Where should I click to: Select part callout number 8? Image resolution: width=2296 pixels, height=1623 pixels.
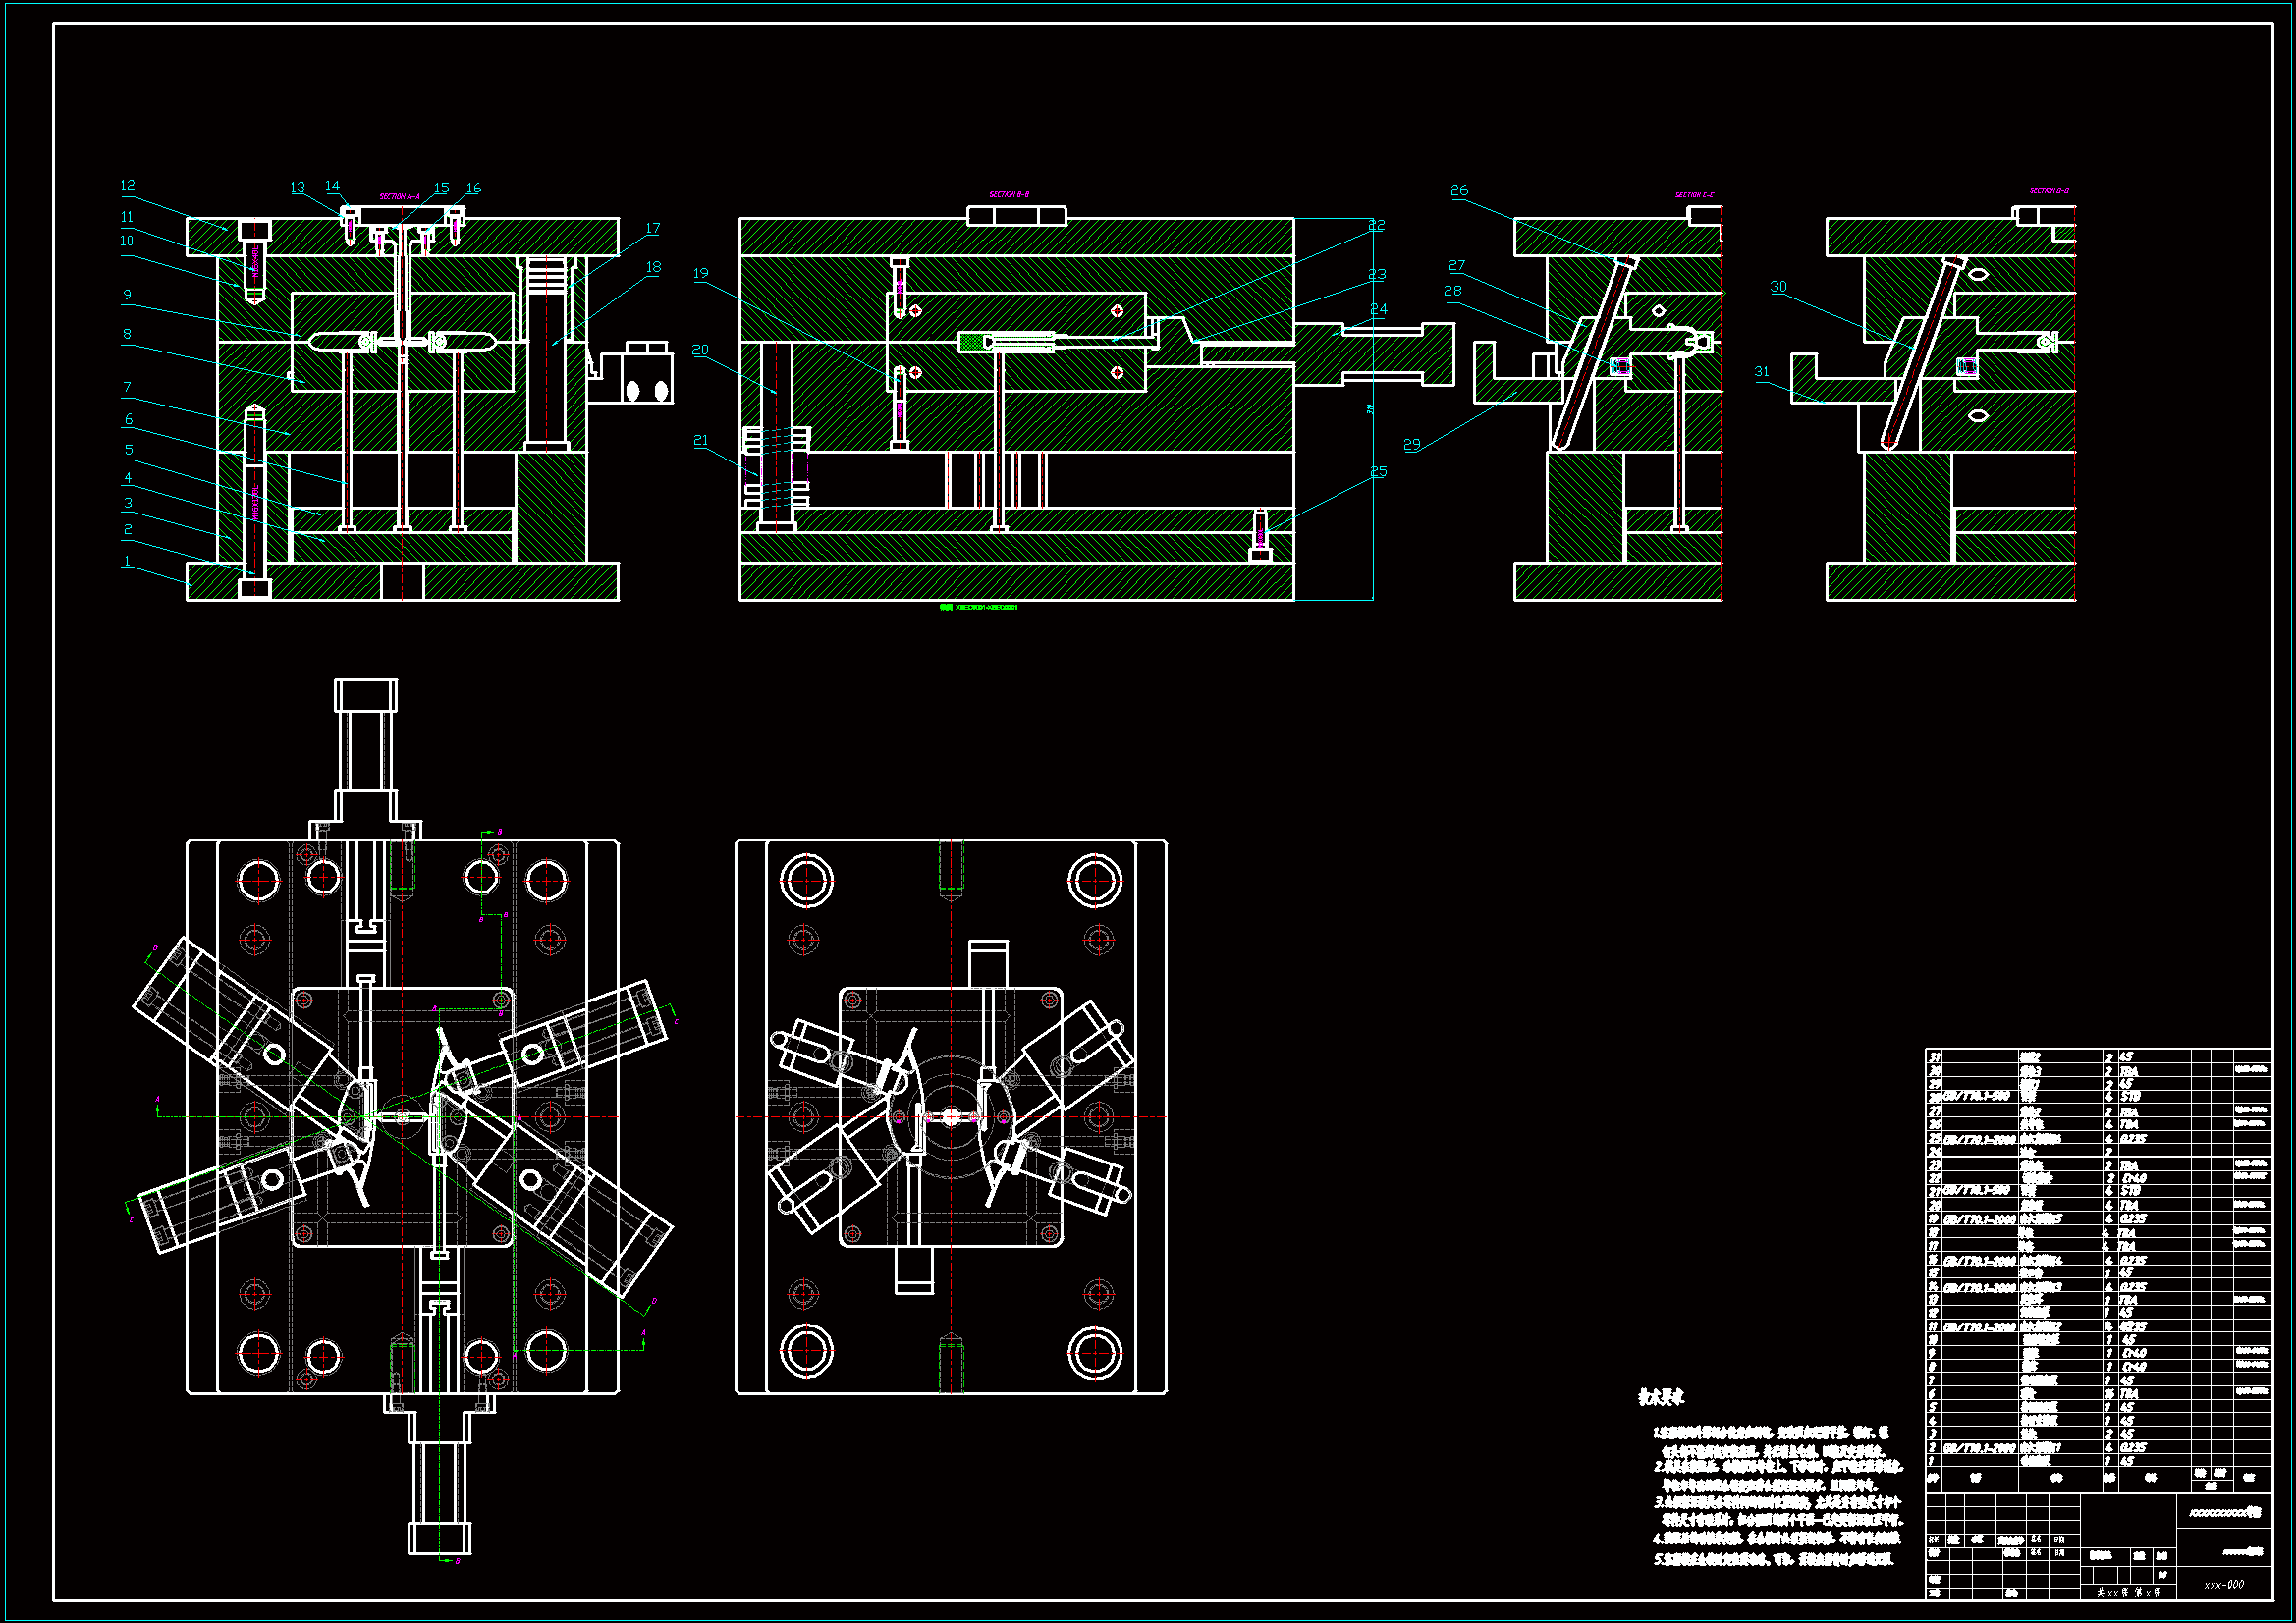pyautogui.click(x=127, y=335)
